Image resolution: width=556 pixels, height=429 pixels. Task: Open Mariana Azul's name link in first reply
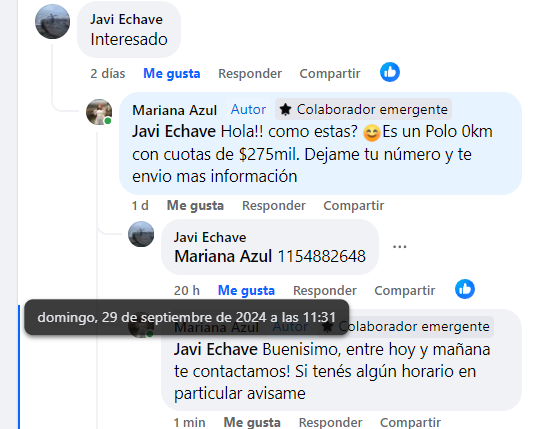pyautogui.click(x=174, y=110)
